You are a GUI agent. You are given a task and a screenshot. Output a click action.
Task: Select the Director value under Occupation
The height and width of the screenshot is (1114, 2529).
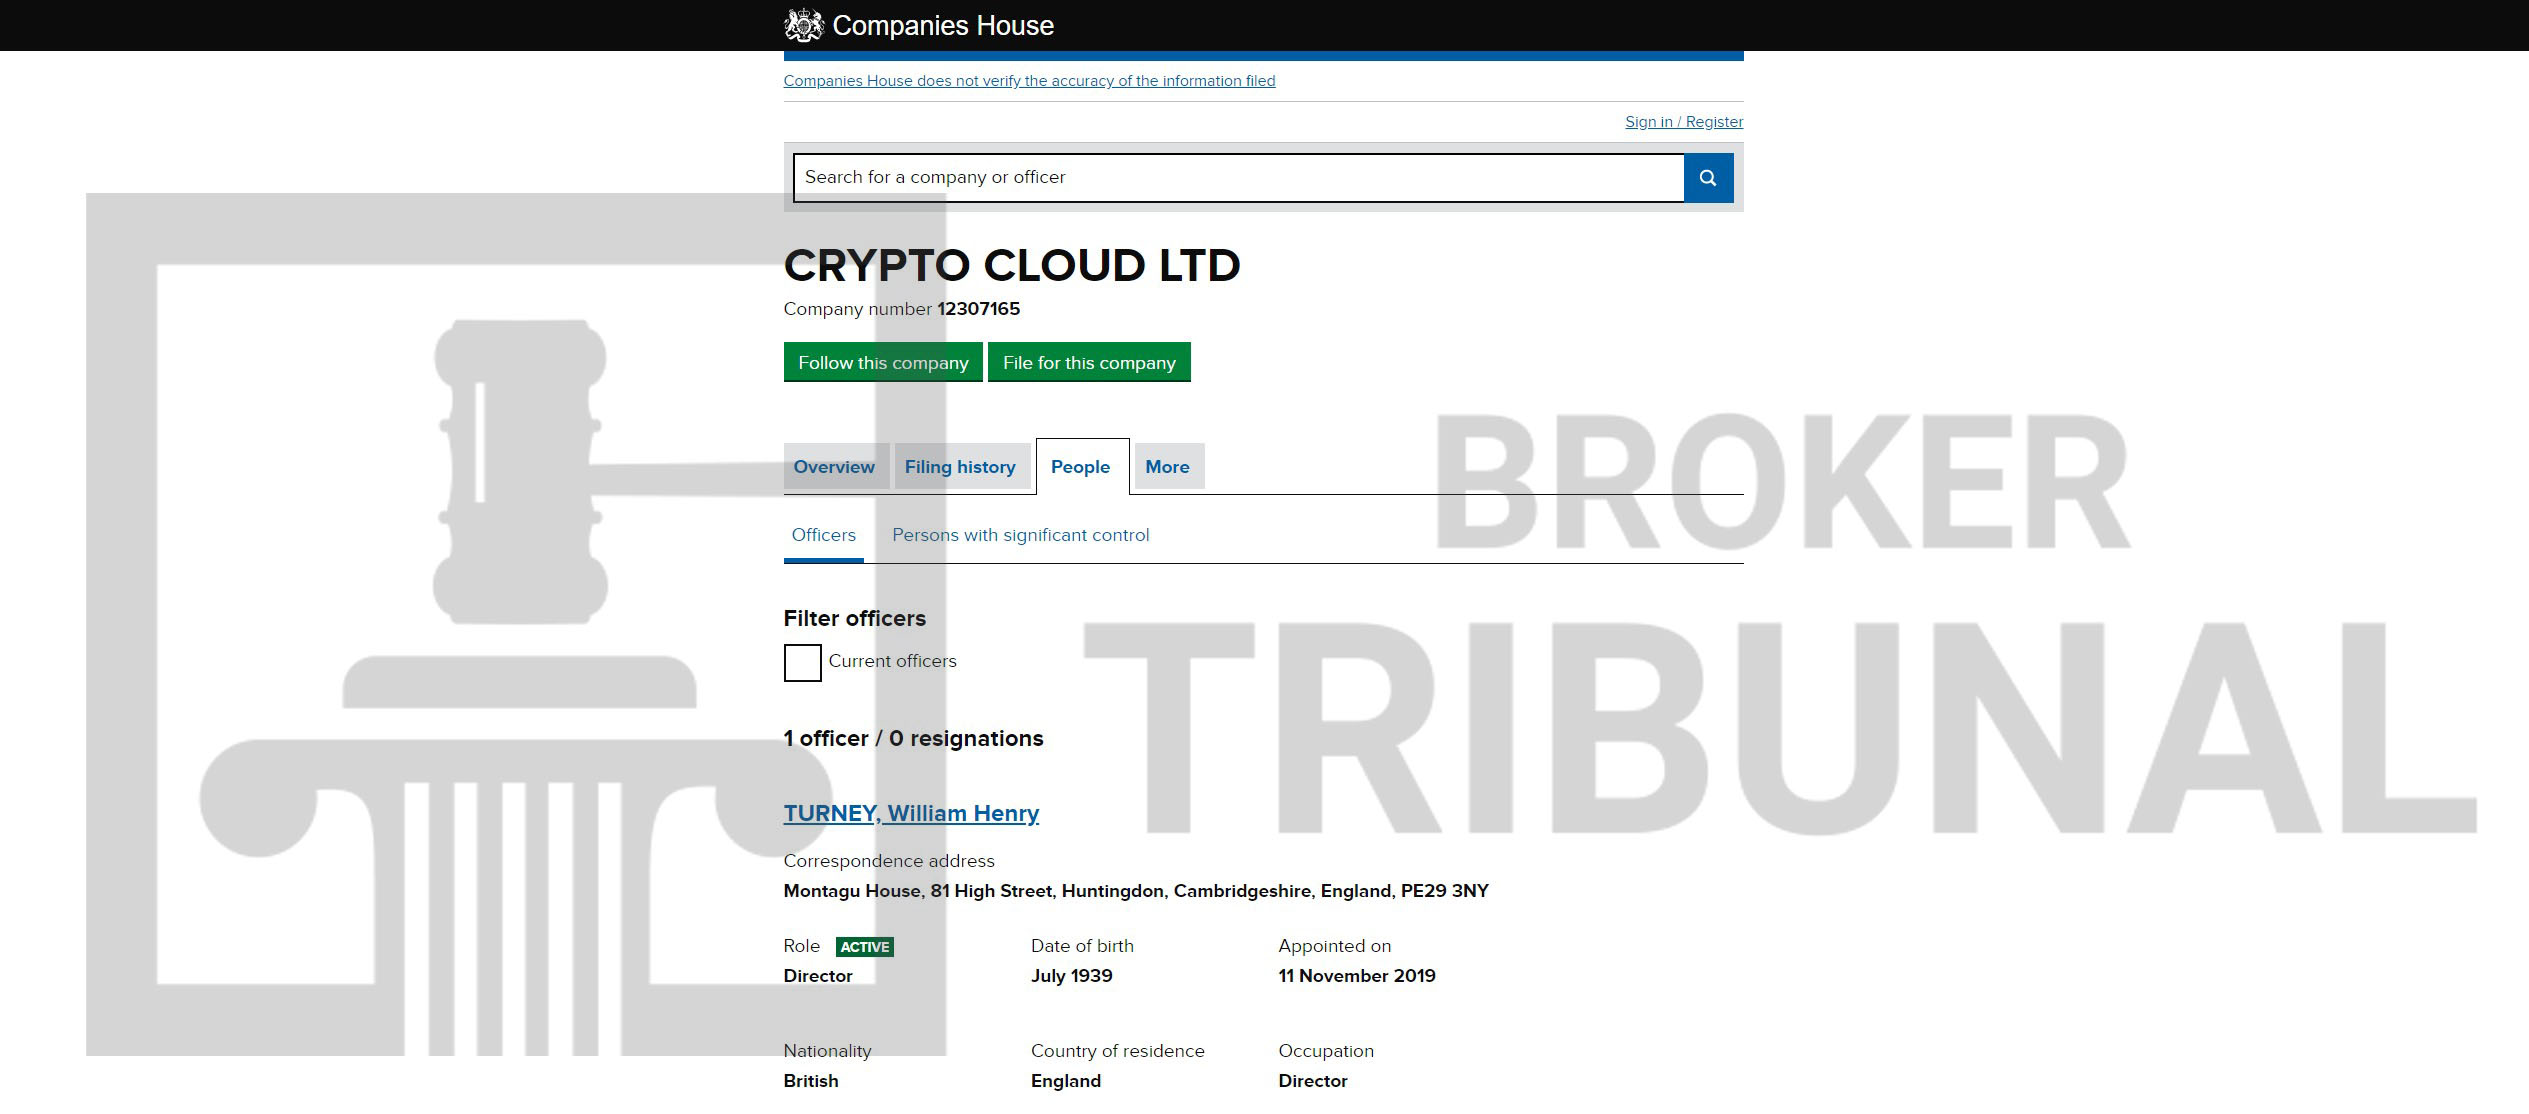1312,1081
